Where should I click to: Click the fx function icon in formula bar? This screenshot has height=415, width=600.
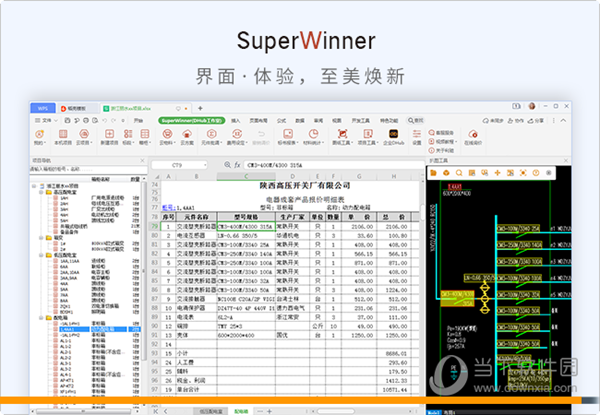pos(236,164)
